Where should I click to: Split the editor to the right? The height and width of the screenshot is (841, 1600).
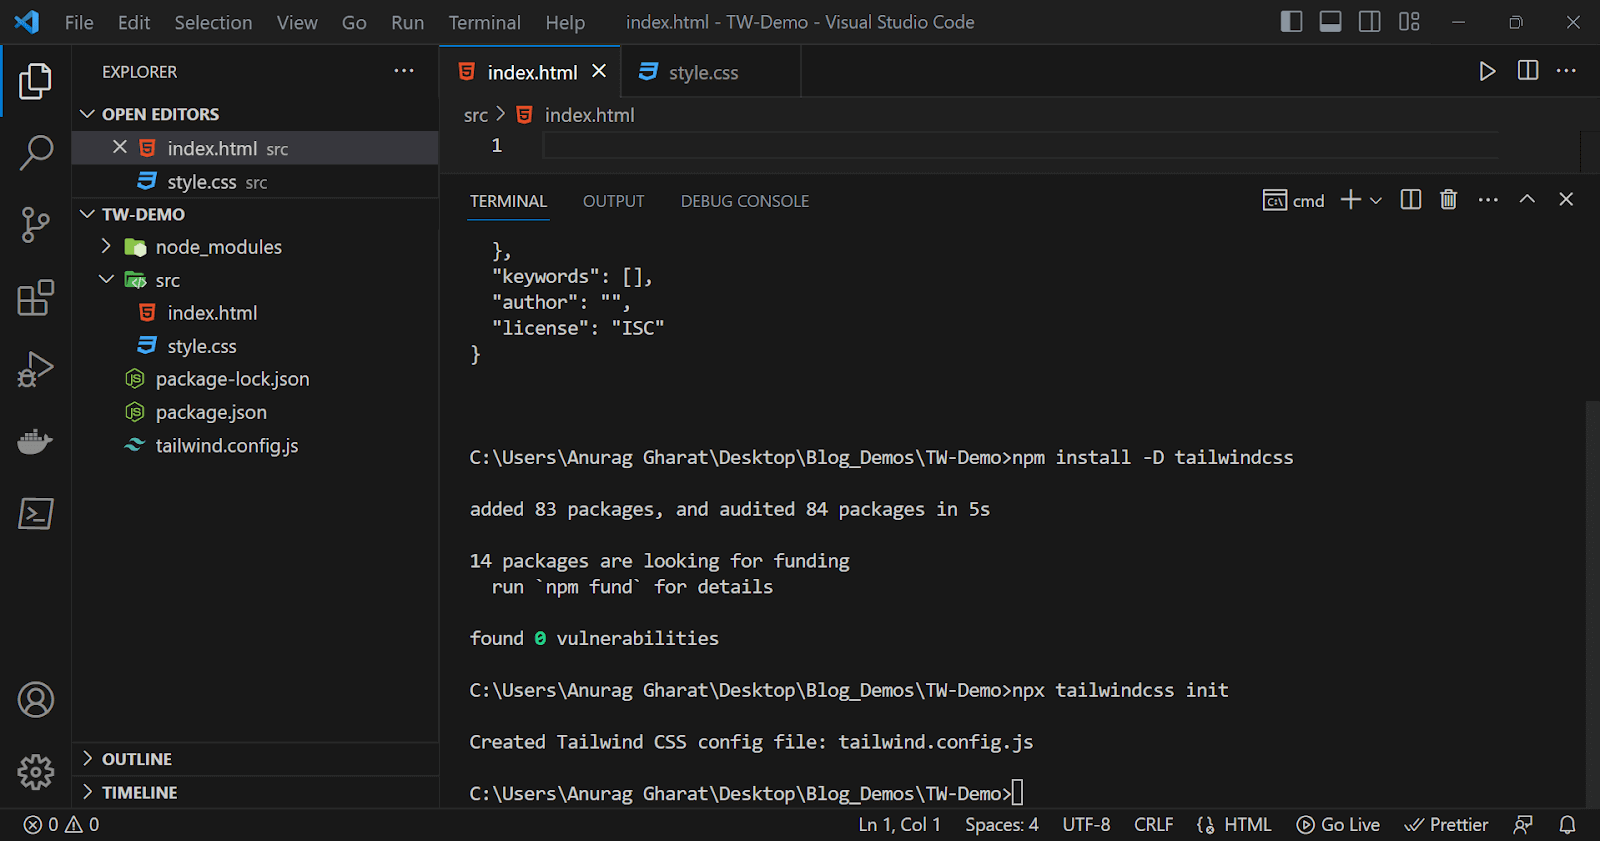tap(1528, 71)
